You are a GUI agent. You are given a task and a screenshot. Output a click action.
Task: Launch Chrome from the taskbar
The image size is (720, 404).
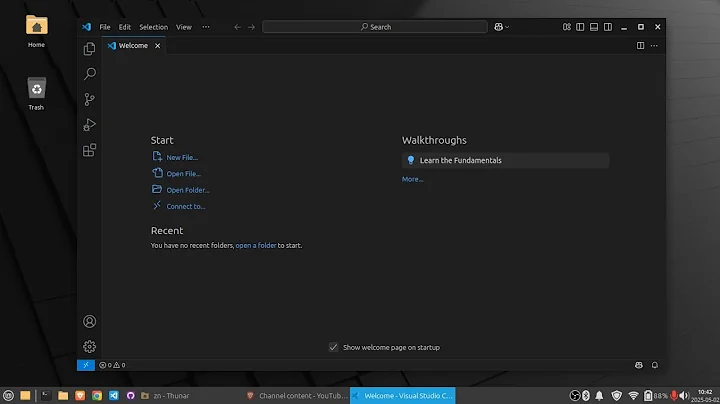point(97,395)
